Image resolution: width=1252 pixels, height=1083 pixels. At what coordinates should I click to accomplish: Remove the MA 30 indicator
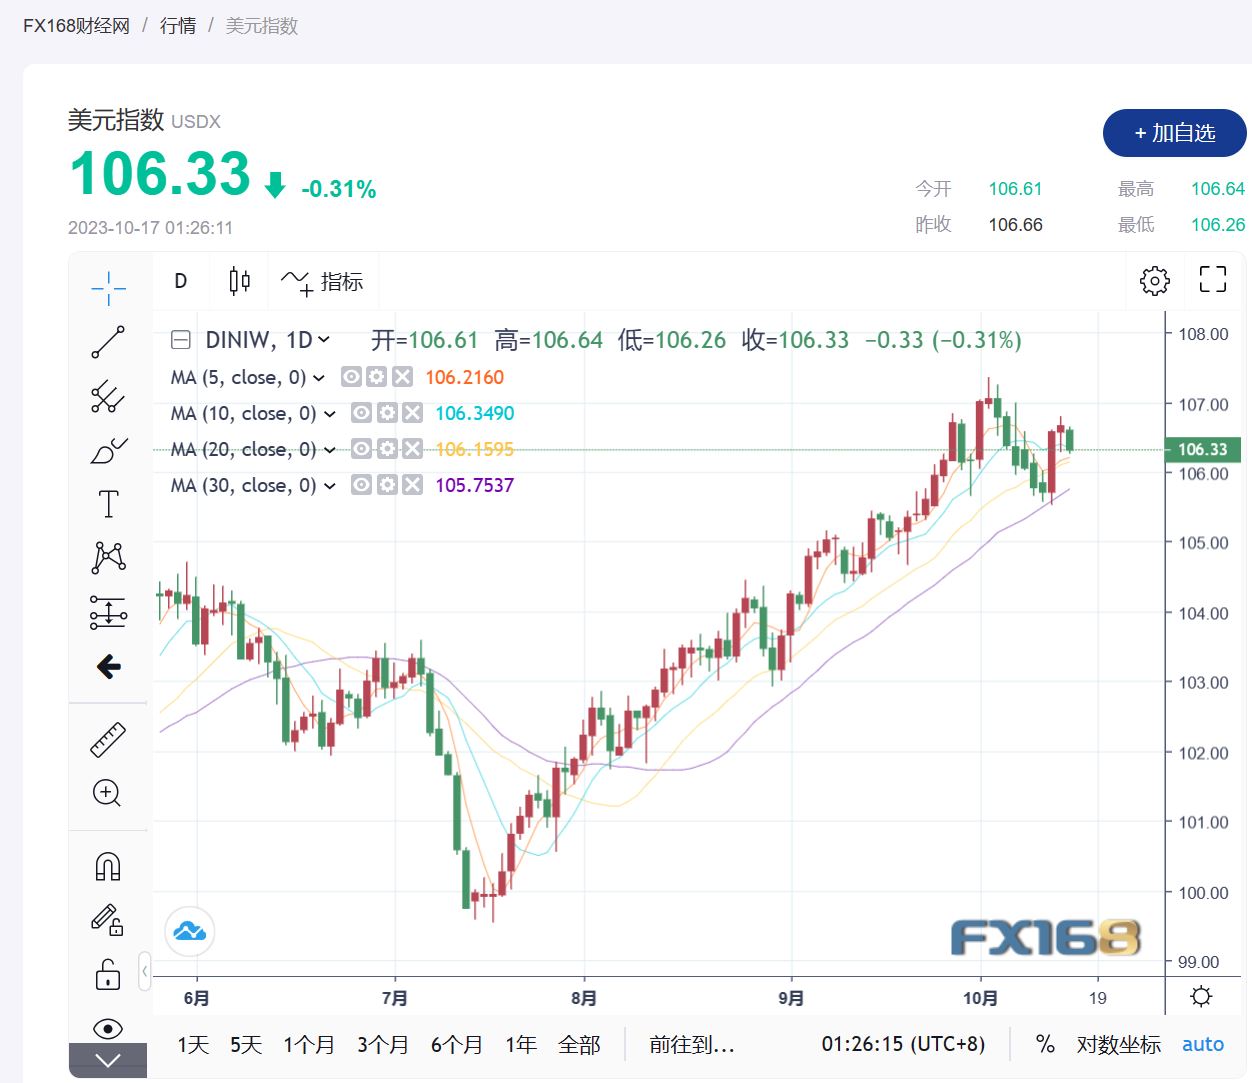click(x=412, y=485)
